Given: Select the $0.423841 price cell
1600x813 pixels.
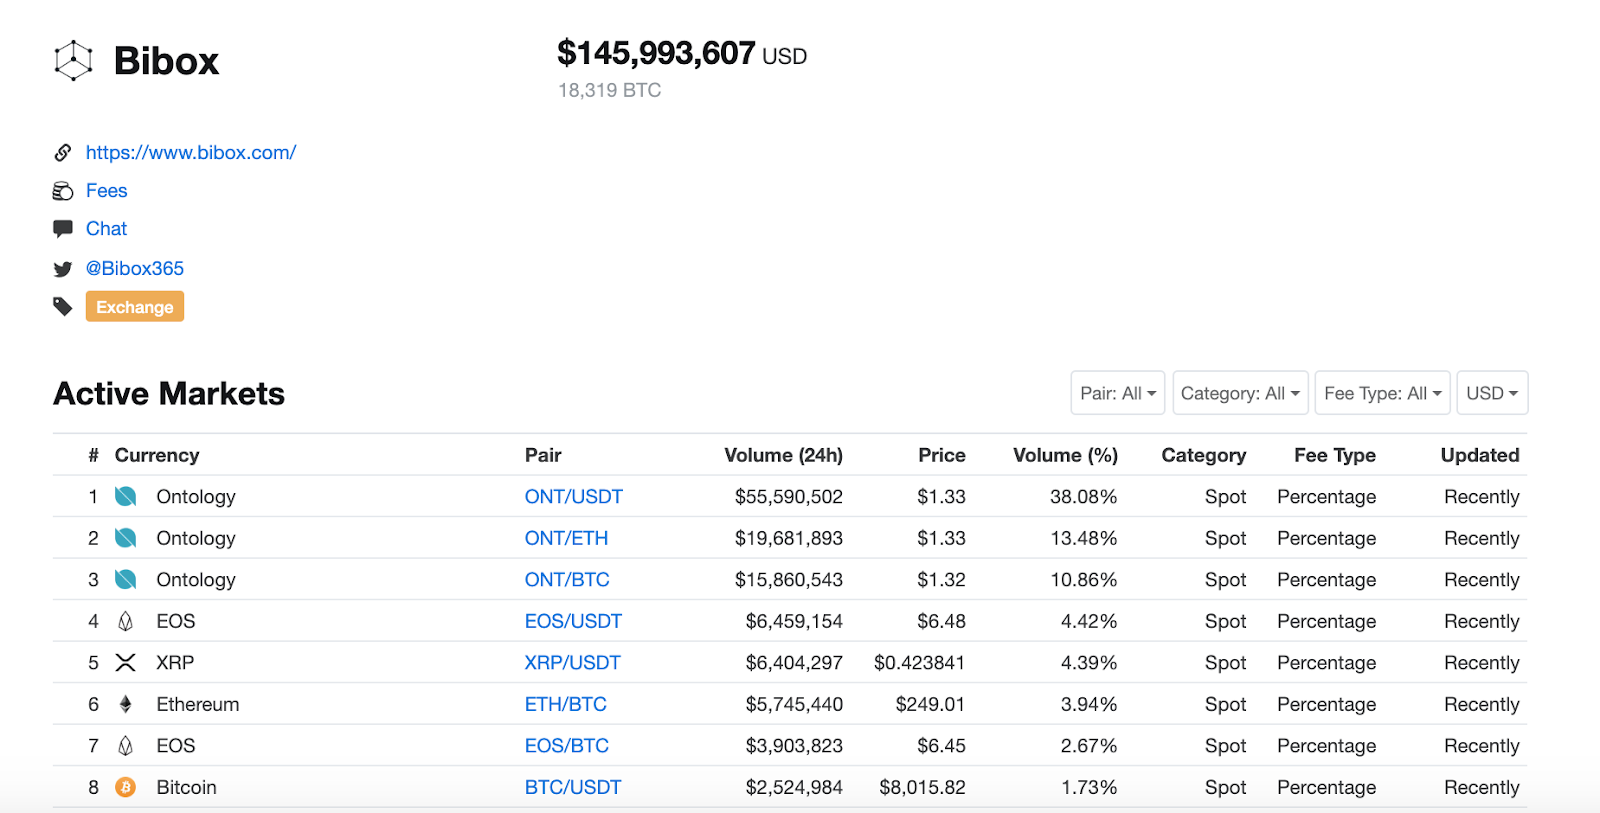Looking at the screenshot, I should pos(920,662).
